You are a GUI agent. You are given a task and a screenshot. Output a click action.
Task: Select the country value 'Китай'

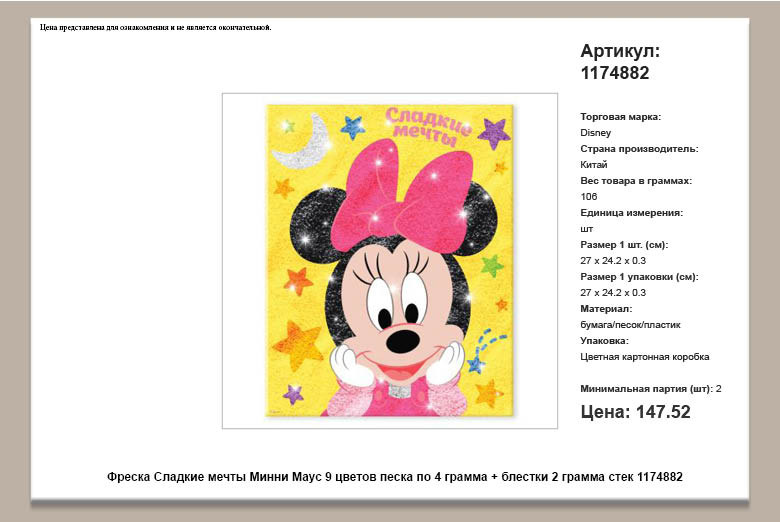[x=594, y=165]
